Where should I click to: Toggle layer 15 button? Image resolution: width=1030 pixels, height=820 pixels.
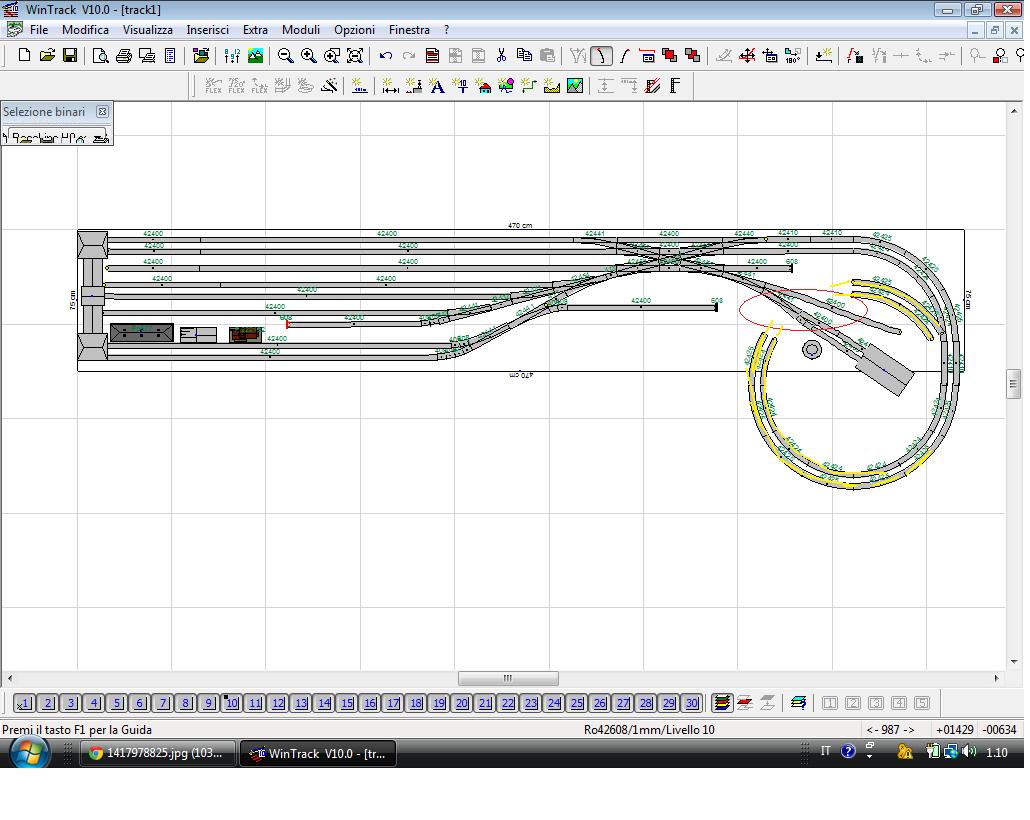[x=347, y=703]
